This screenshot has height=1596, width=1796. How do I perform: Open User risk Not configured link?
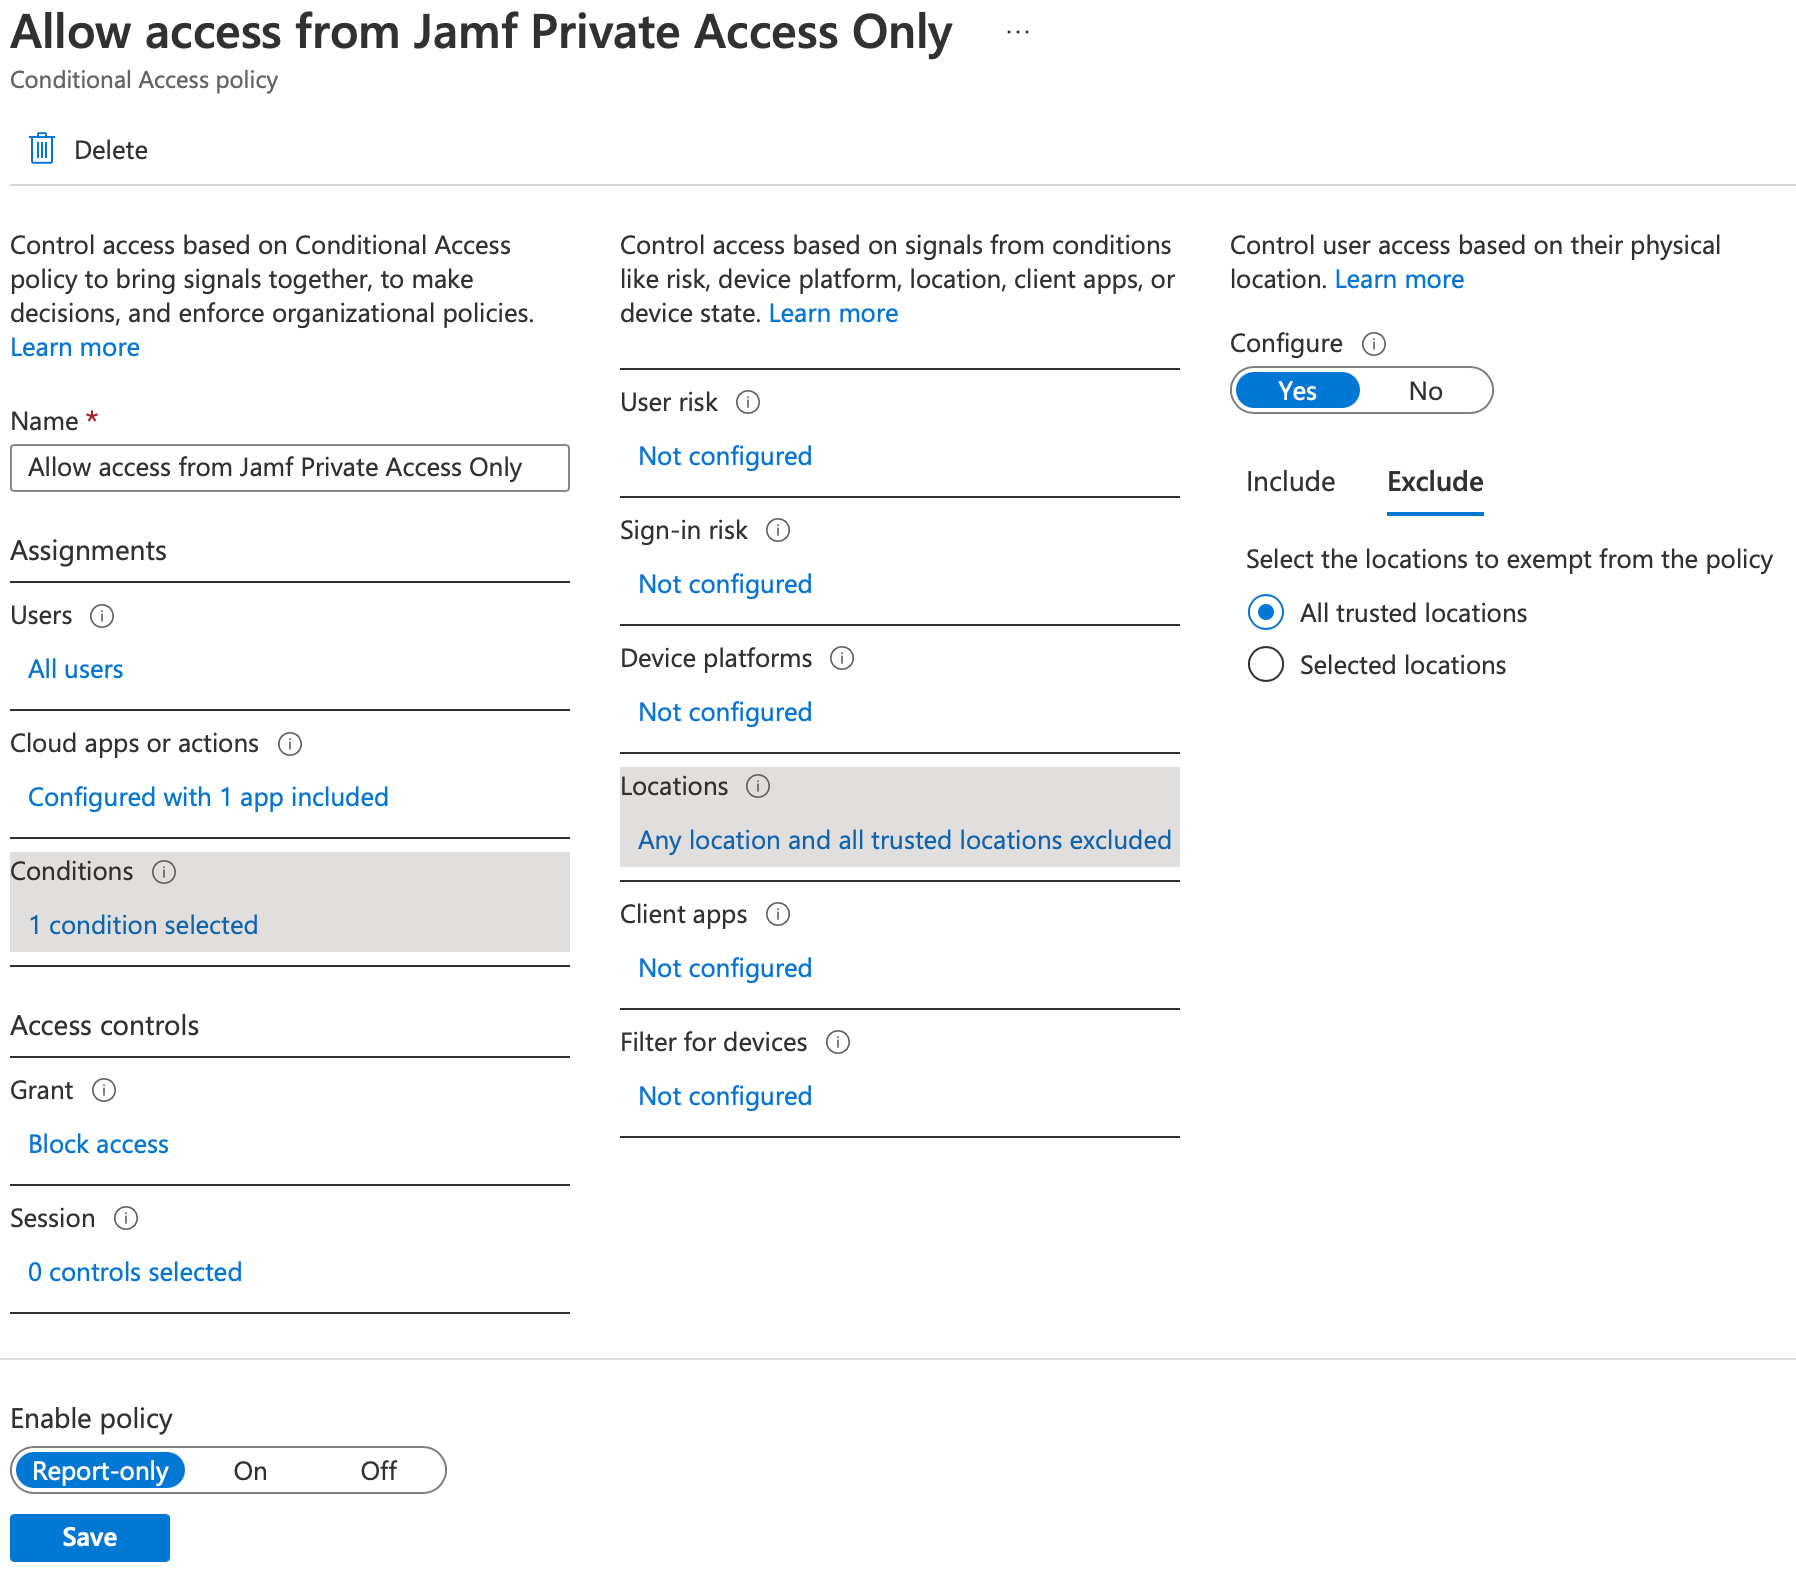725,456
